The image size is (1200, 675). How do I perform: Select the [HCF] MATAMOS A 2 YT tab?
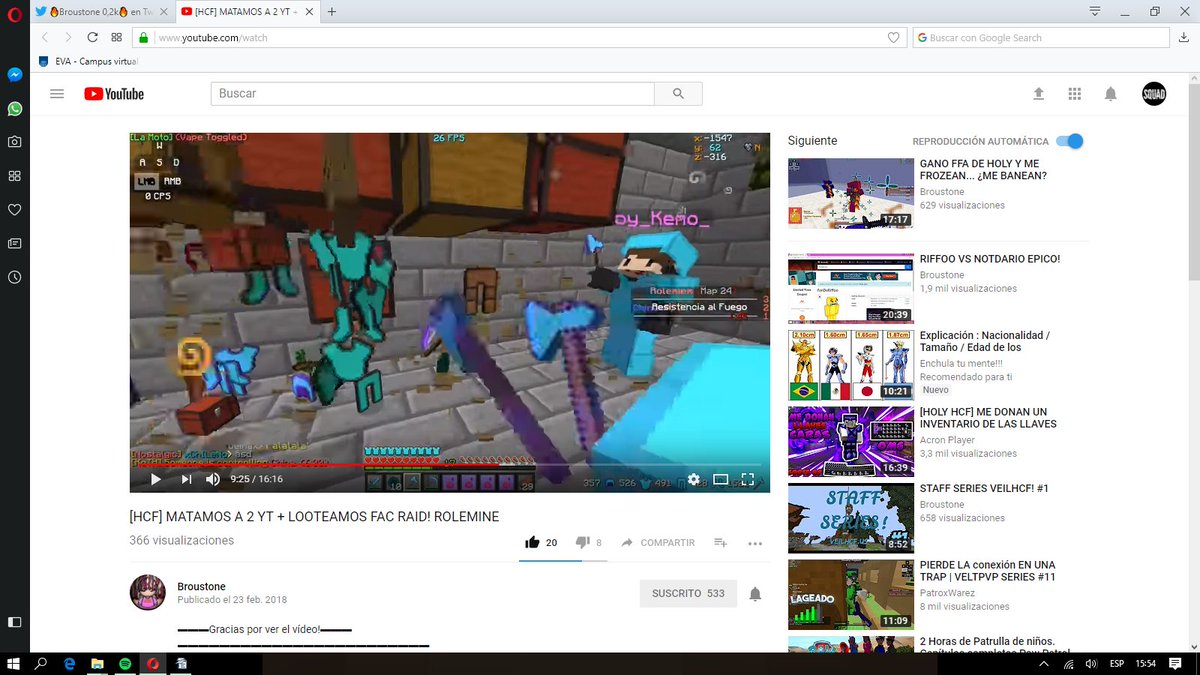pyautogui.click(x=247, y=12)
